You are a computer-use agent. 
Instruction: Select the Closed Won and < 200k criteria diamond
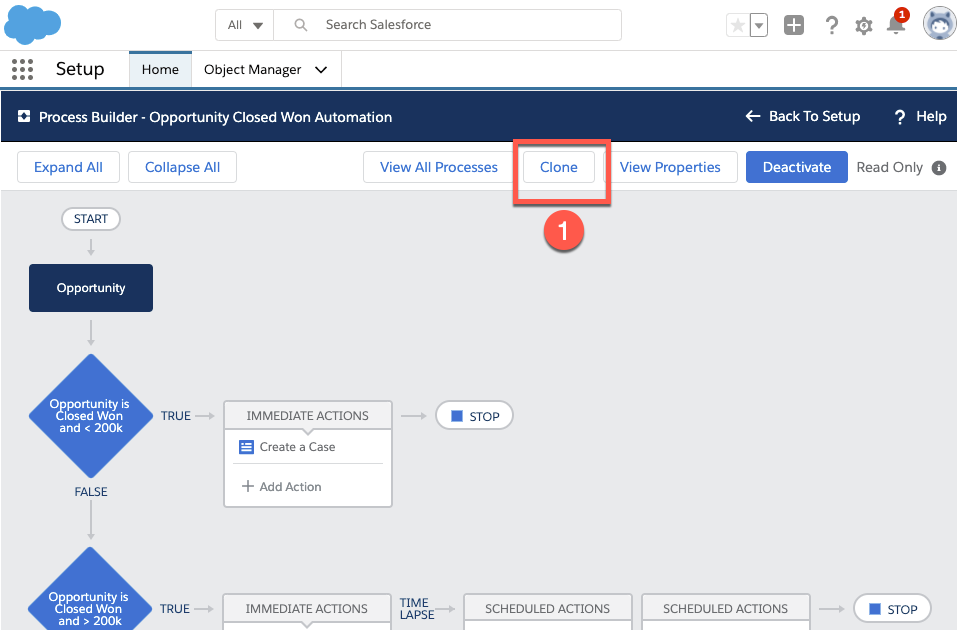pyautogui.click(x=90, y=416)
